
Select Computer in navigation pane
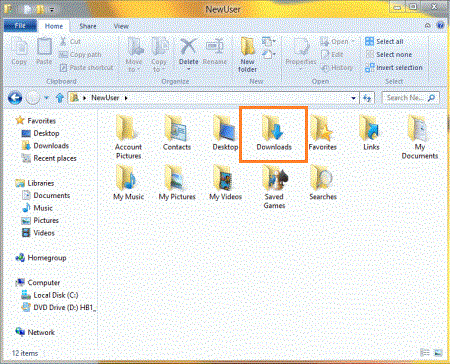pyautogui.click(x=37, y=283)
